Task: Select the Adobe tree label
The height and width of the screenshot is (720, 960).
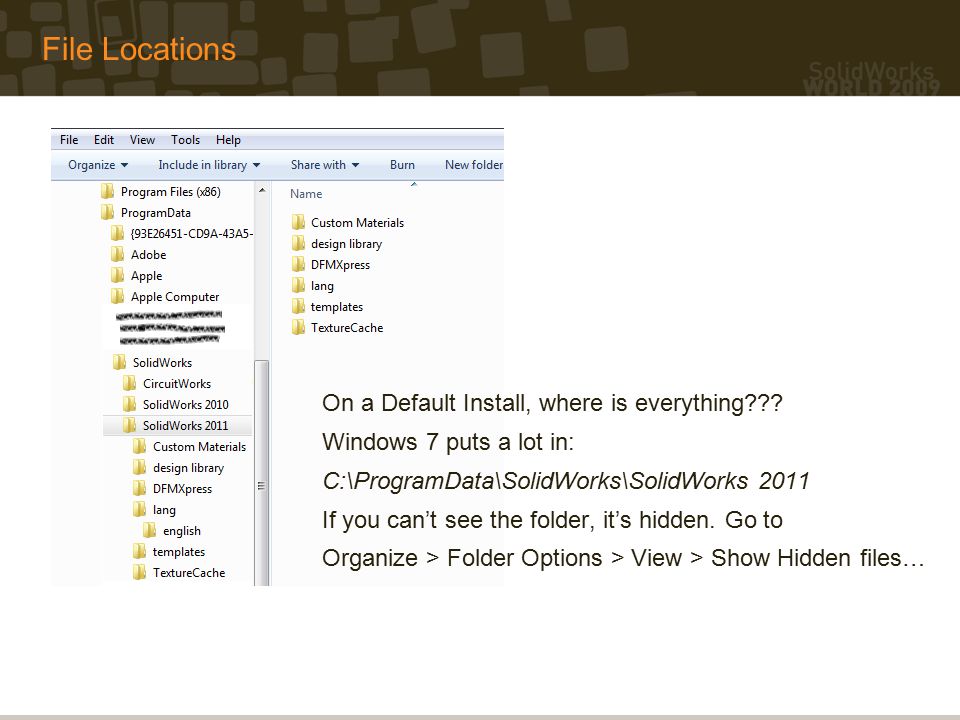Action: [x=148, y=255]
